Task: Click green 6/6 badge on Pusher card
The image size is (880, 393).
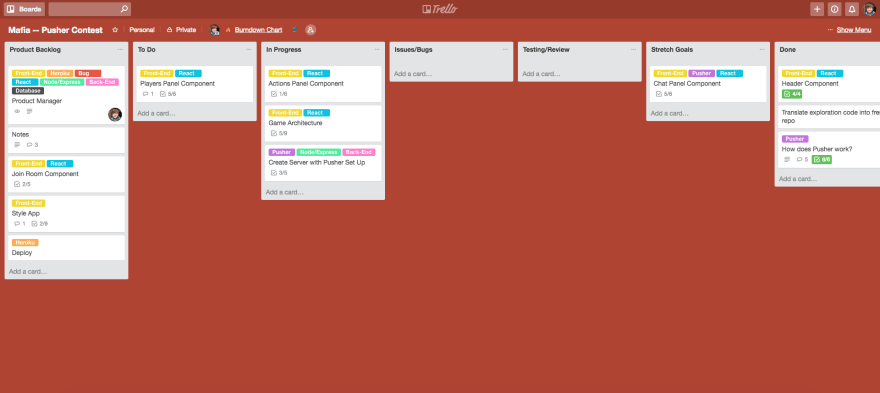Action: 822,159
